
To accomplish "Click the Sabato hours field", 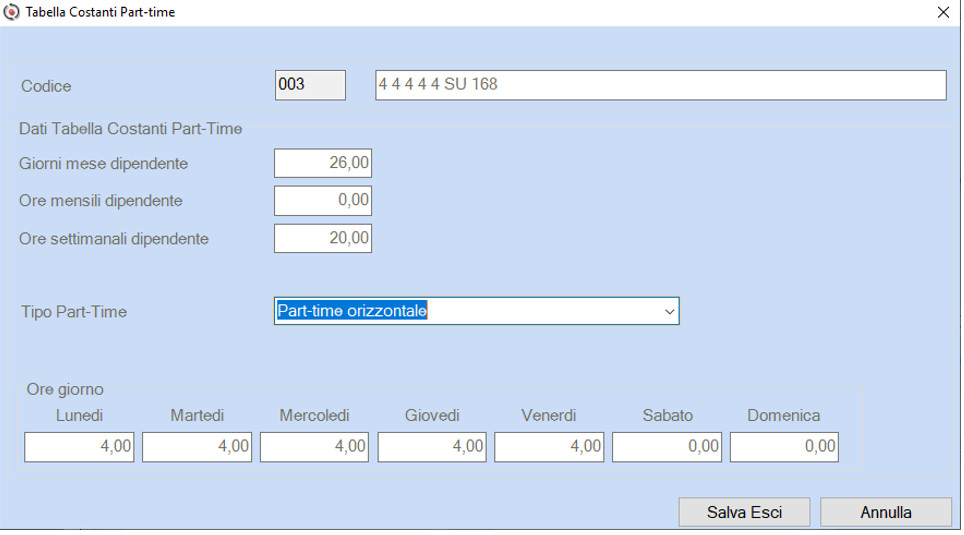I will pyautogui.click(x=666, y=446).
